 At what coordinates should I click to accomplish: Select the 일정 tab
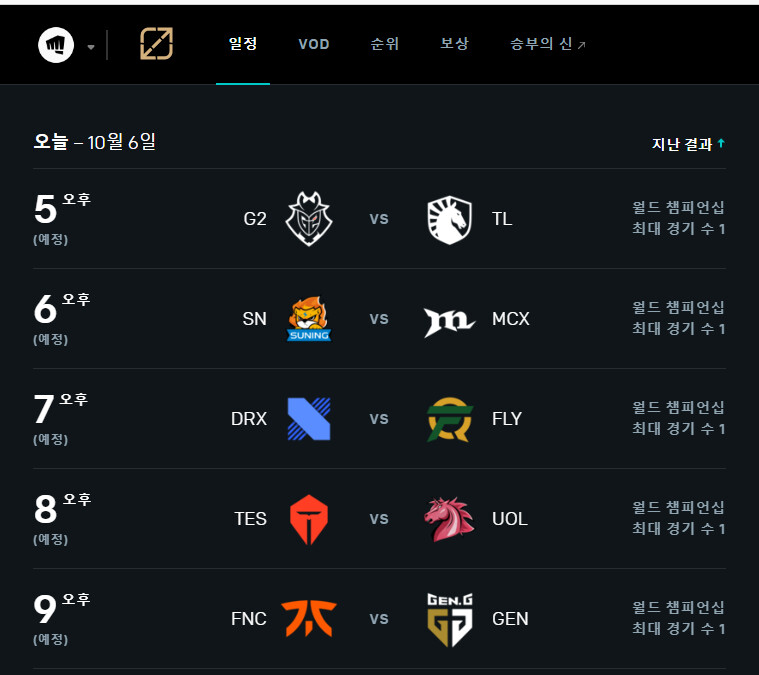click(243, 44)
